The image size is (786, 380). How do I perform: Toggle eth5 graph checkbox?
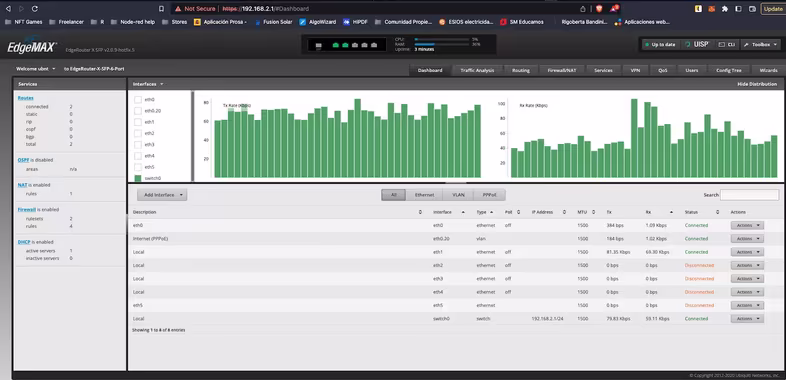(138, 167)
